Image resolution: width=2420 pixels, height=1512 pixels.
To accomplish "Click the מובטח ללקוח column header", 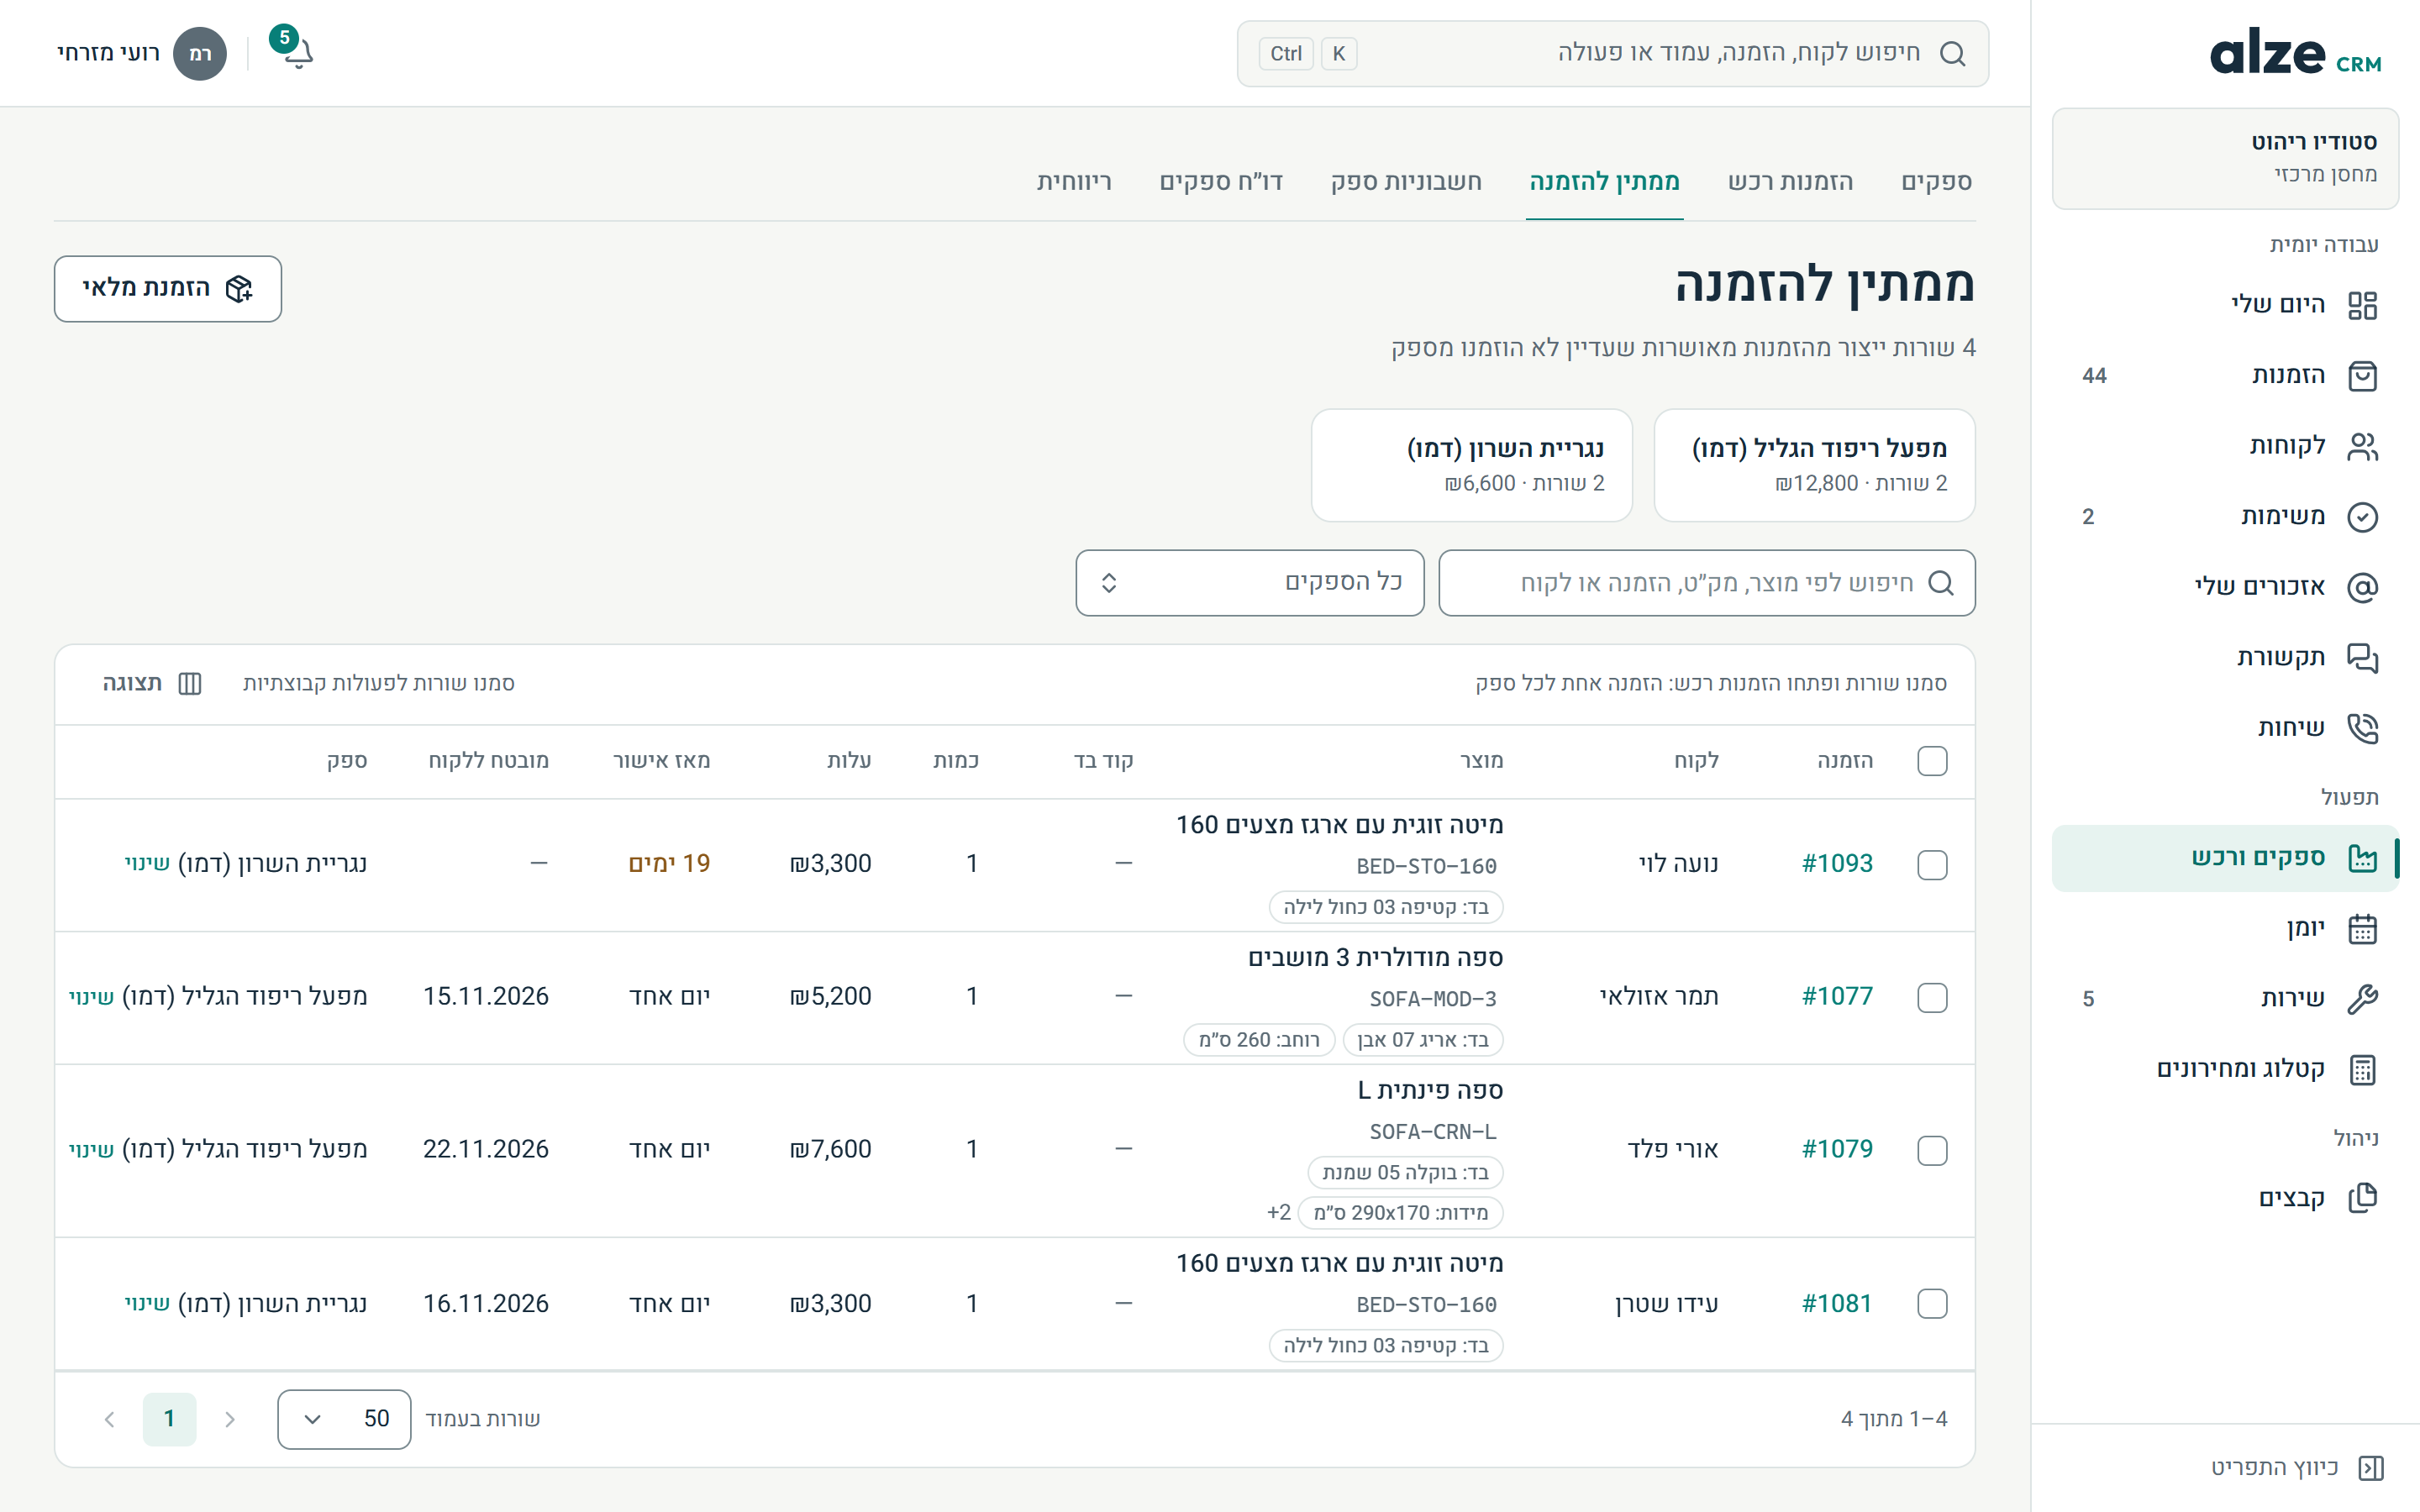I will (488, 761).
